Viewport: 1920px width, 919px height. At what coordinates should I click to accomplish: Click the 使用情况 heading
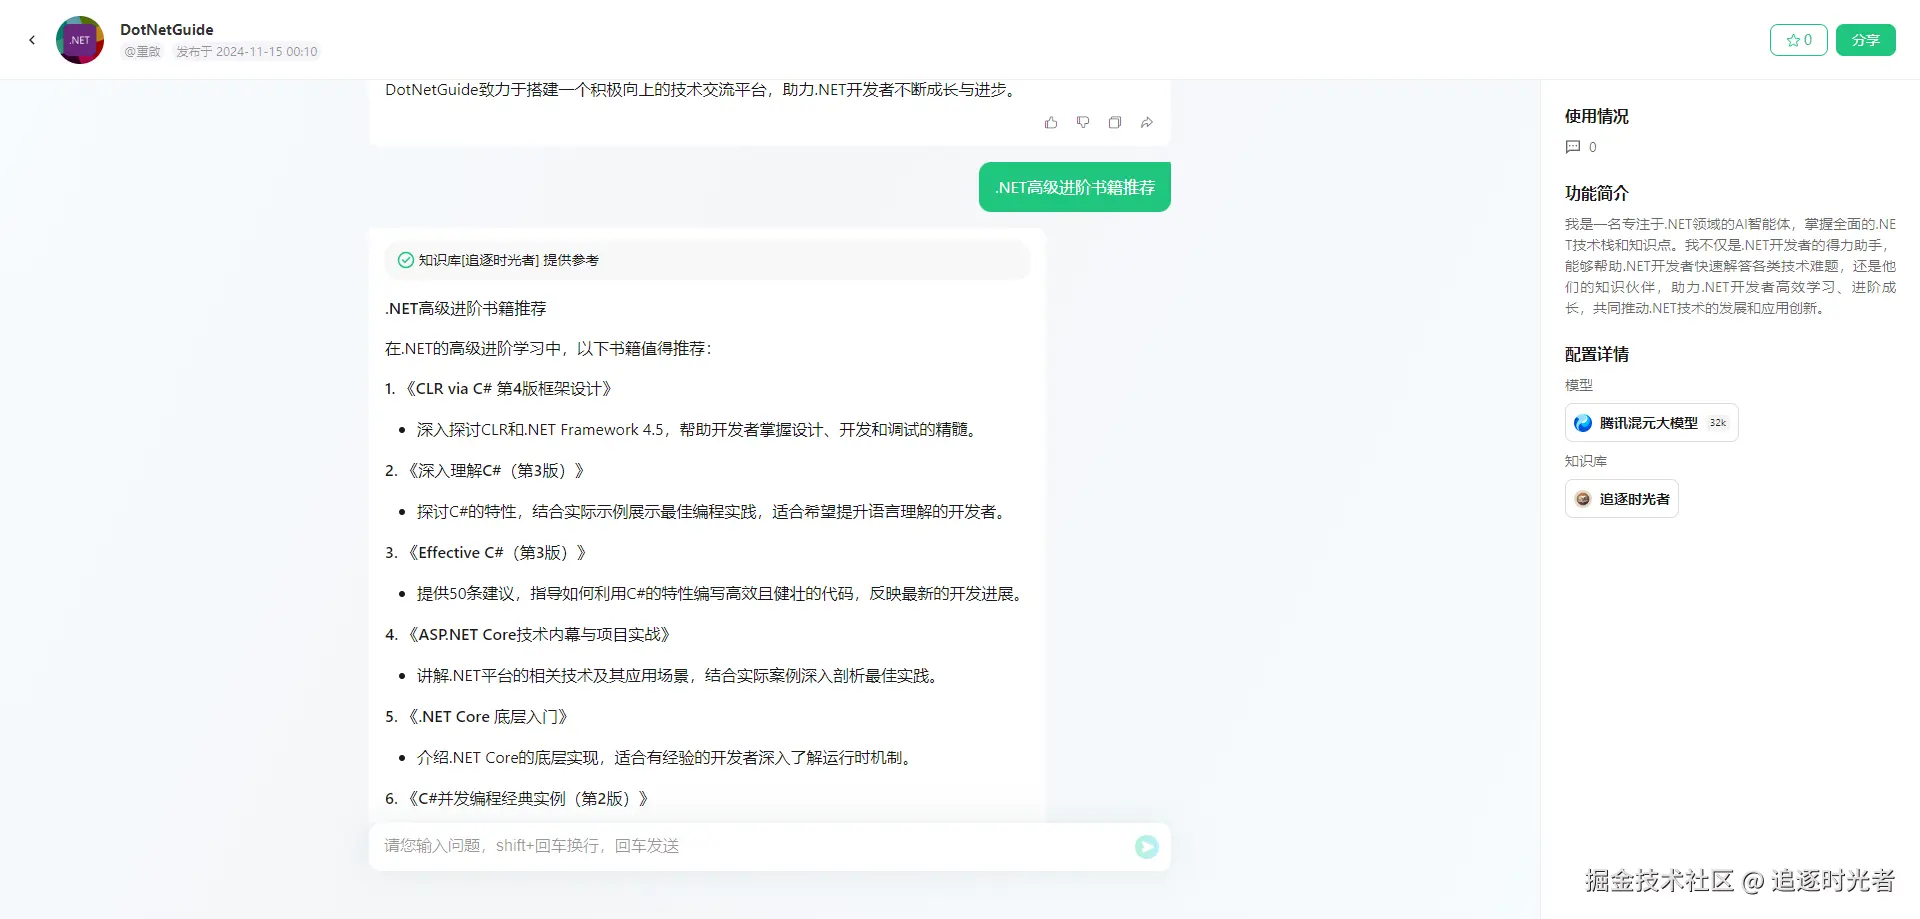point(1597,117)
